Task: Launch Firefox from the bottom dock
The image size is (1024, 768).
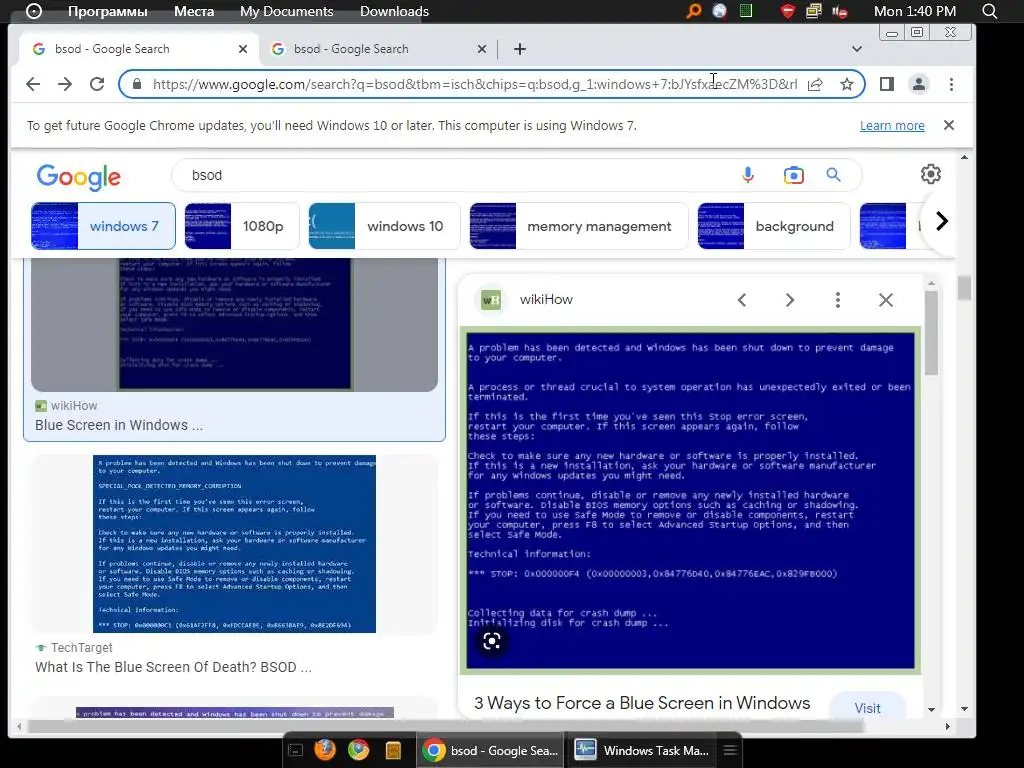Action: [325, 750]
